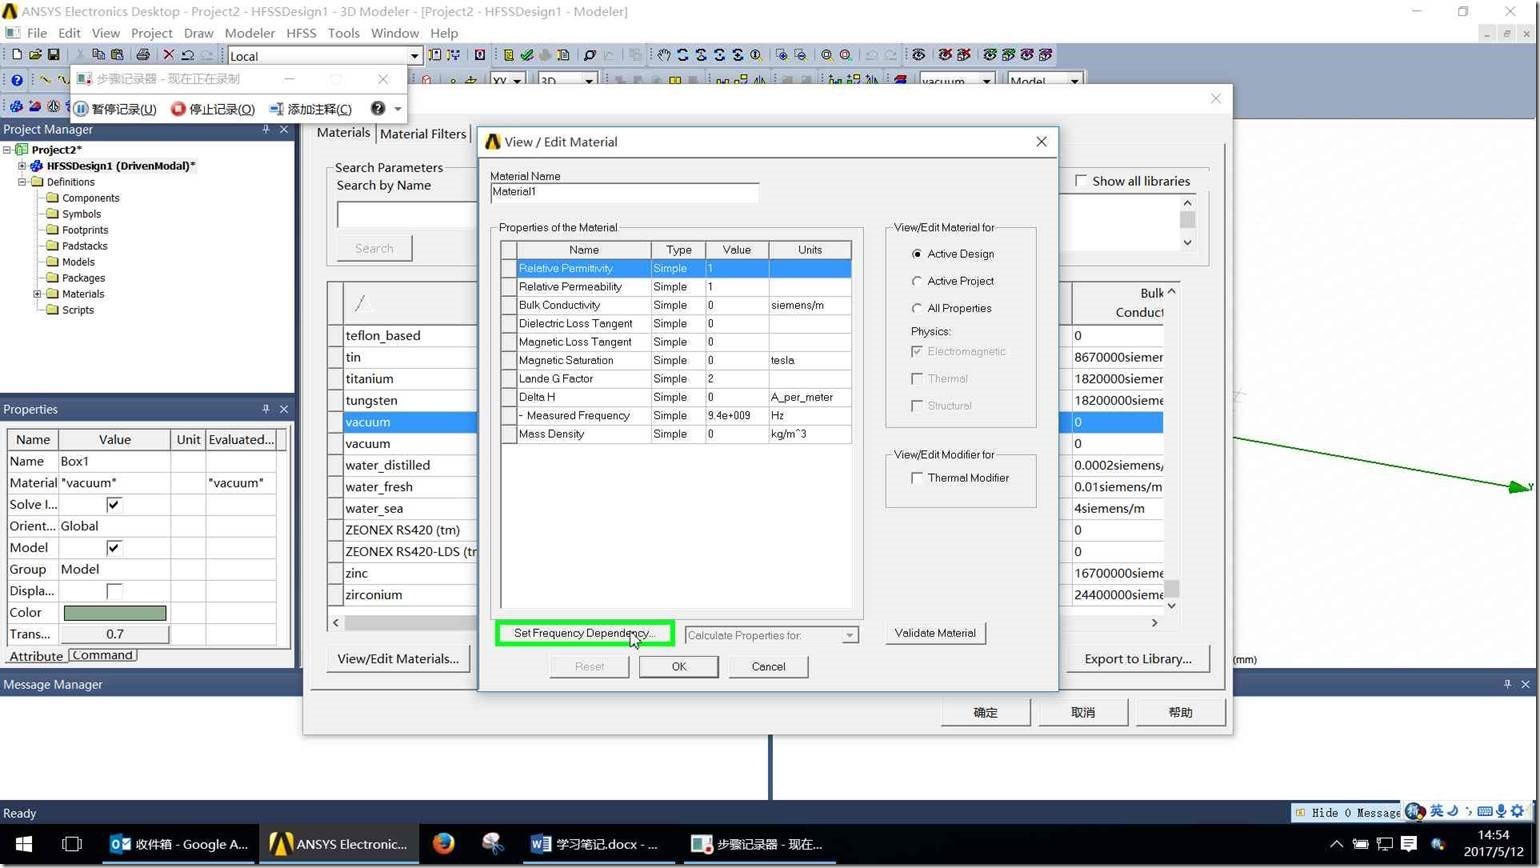Switch to Word document in taskbar

(x=594, y=844)
